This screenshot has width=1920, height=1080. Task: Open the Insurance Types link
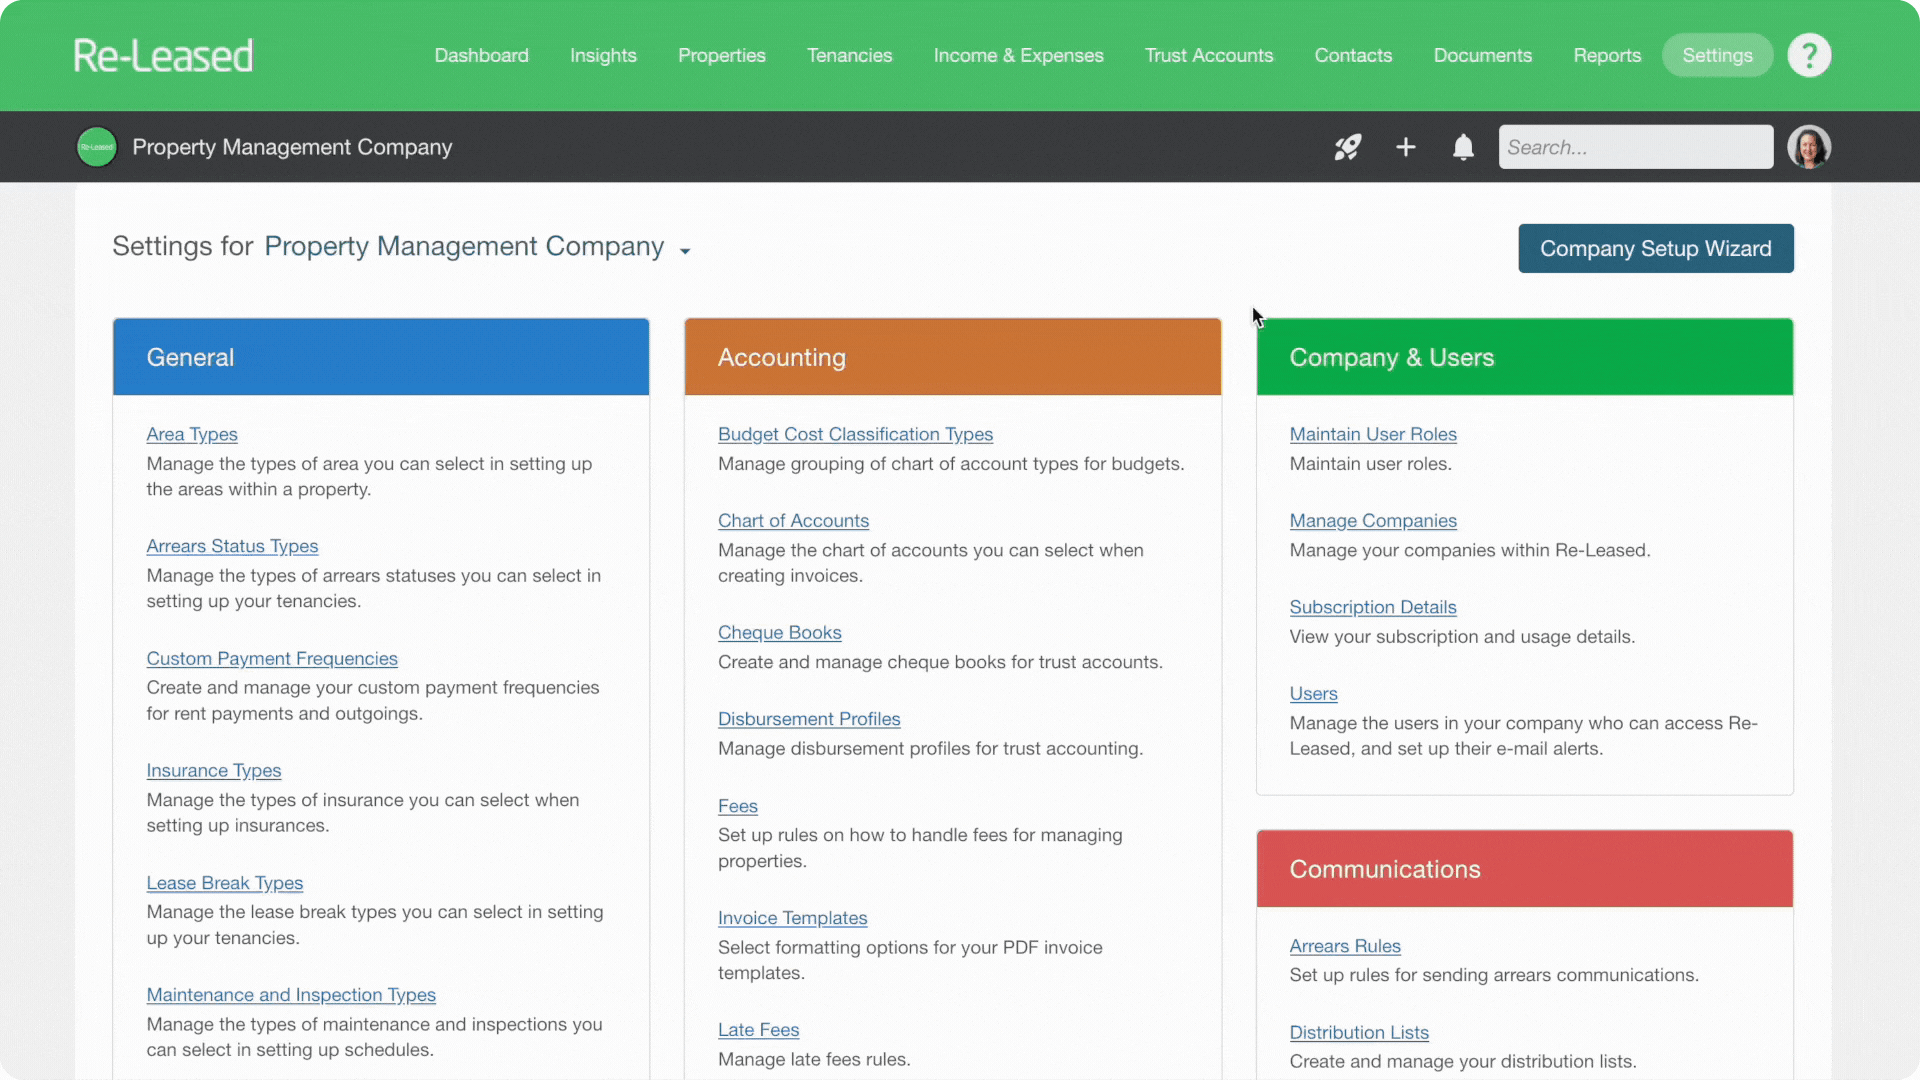(x=214, y=770)
